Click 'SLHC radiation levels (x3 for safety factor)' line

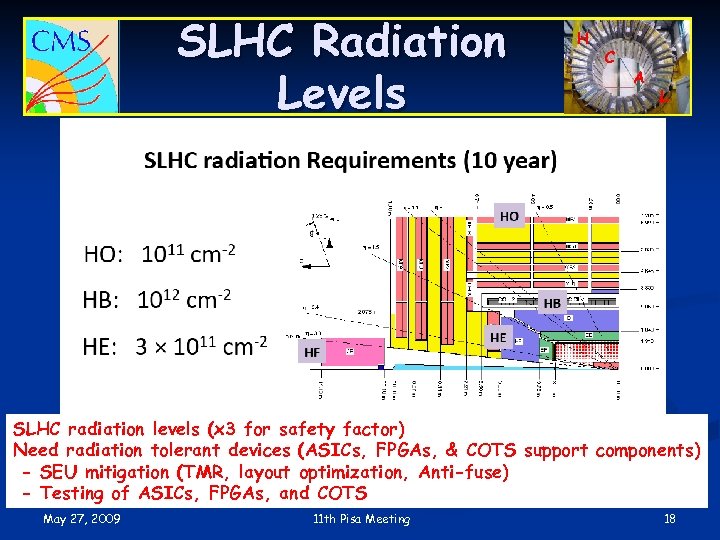(x=209, y=429)
